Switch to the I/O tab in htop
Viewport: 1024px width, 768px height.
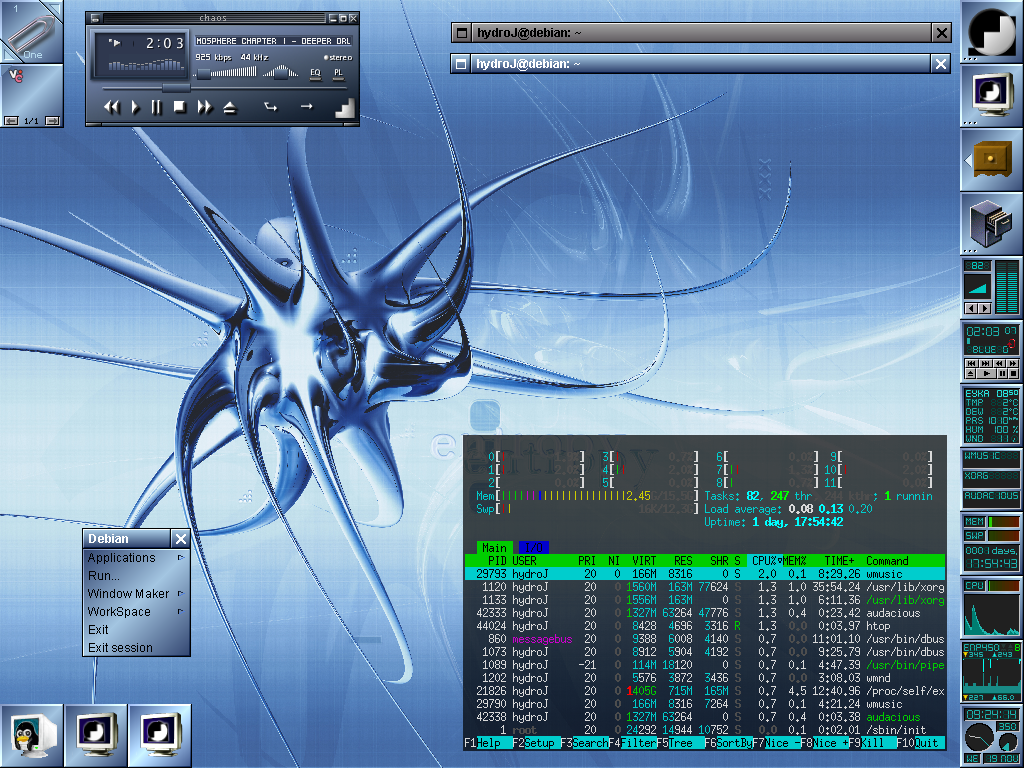(x=533, y=547)
